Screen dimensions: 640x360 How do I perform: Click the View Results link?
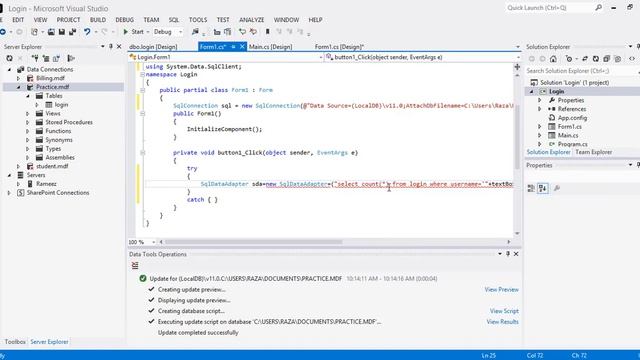click(502, 322)
